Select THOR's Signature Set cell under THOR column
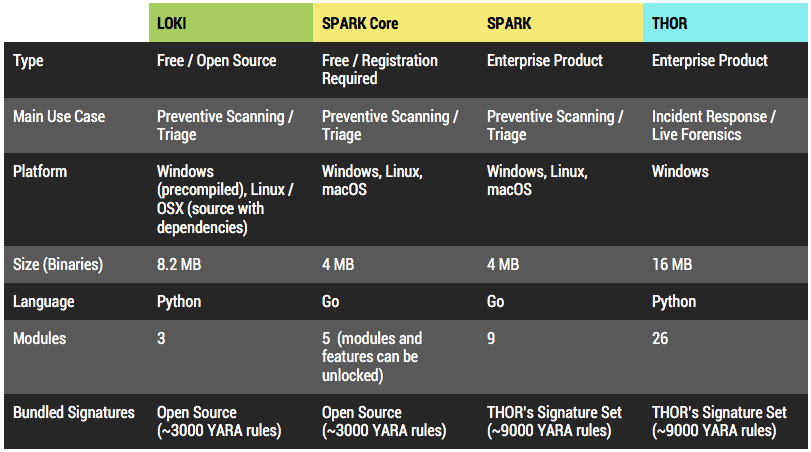Screen dimensions: 811x452 719,421
